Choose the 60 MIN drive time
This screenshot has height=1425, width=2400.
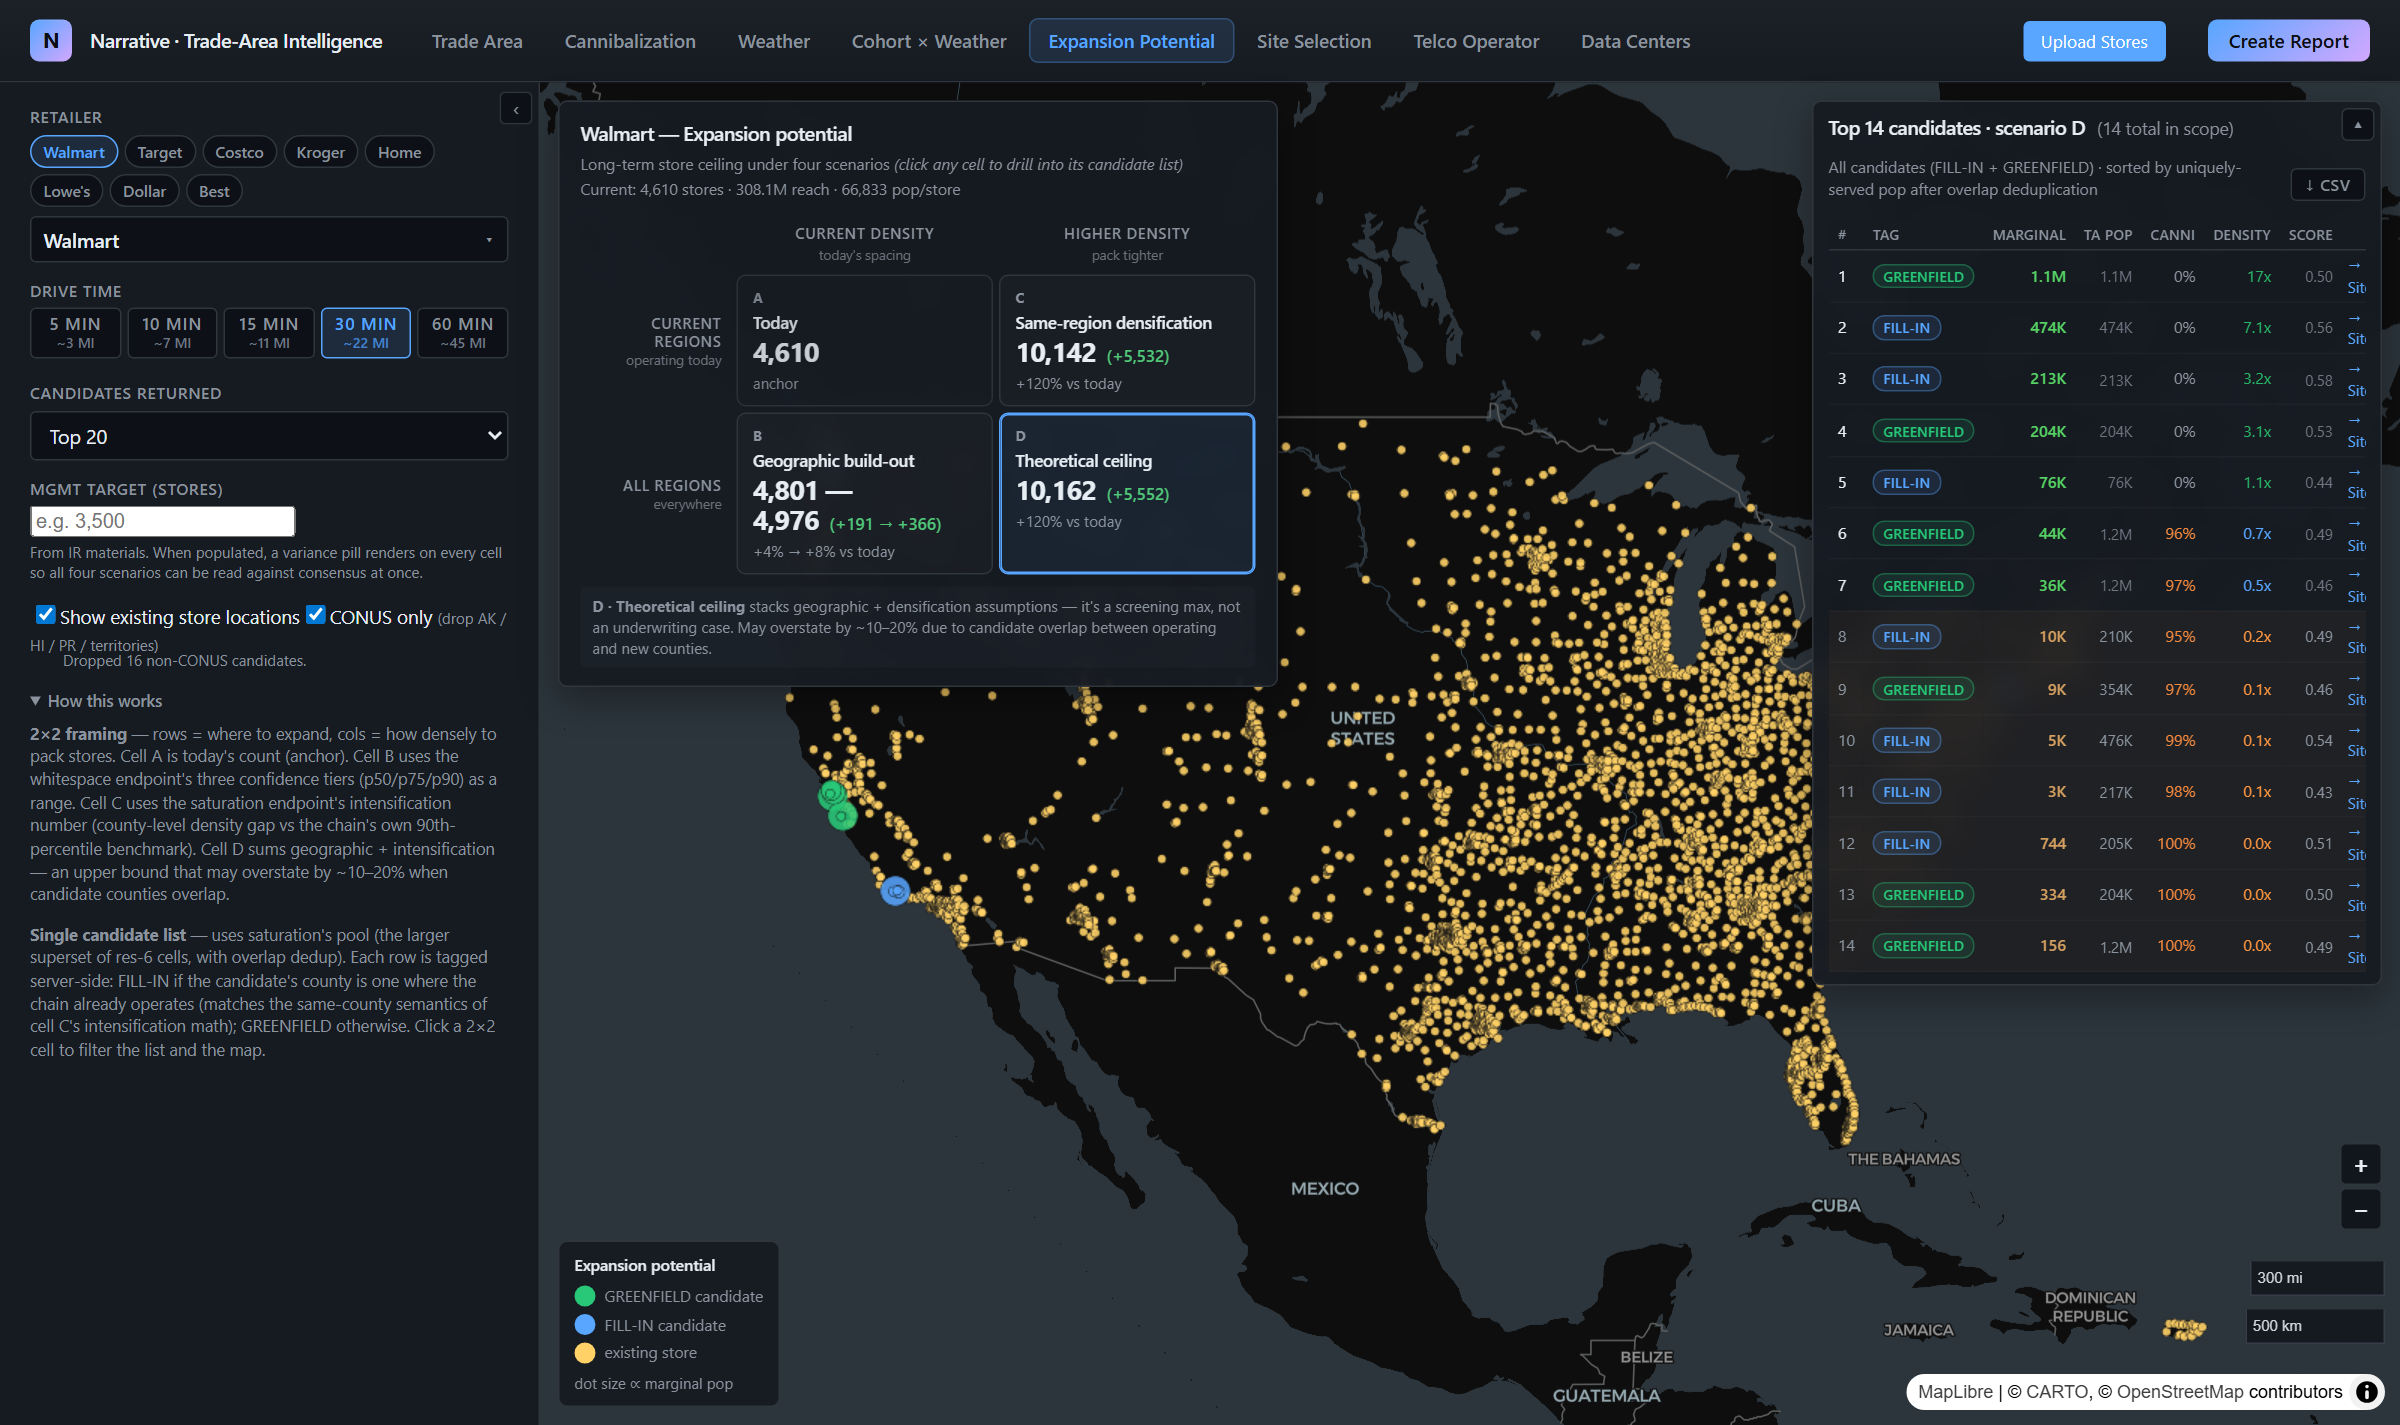(463, 333)
